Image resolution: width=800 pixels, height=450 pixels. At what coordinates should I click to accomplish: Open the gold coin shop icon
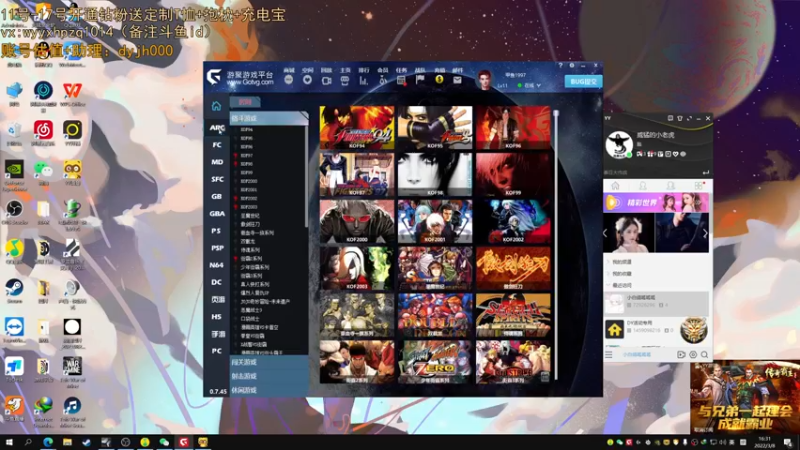point(439,80)
